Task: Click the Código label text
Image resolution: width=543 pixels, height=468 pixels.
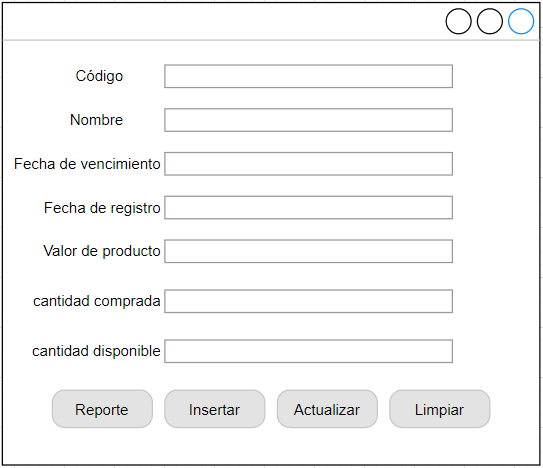Action: coord(99,76)
